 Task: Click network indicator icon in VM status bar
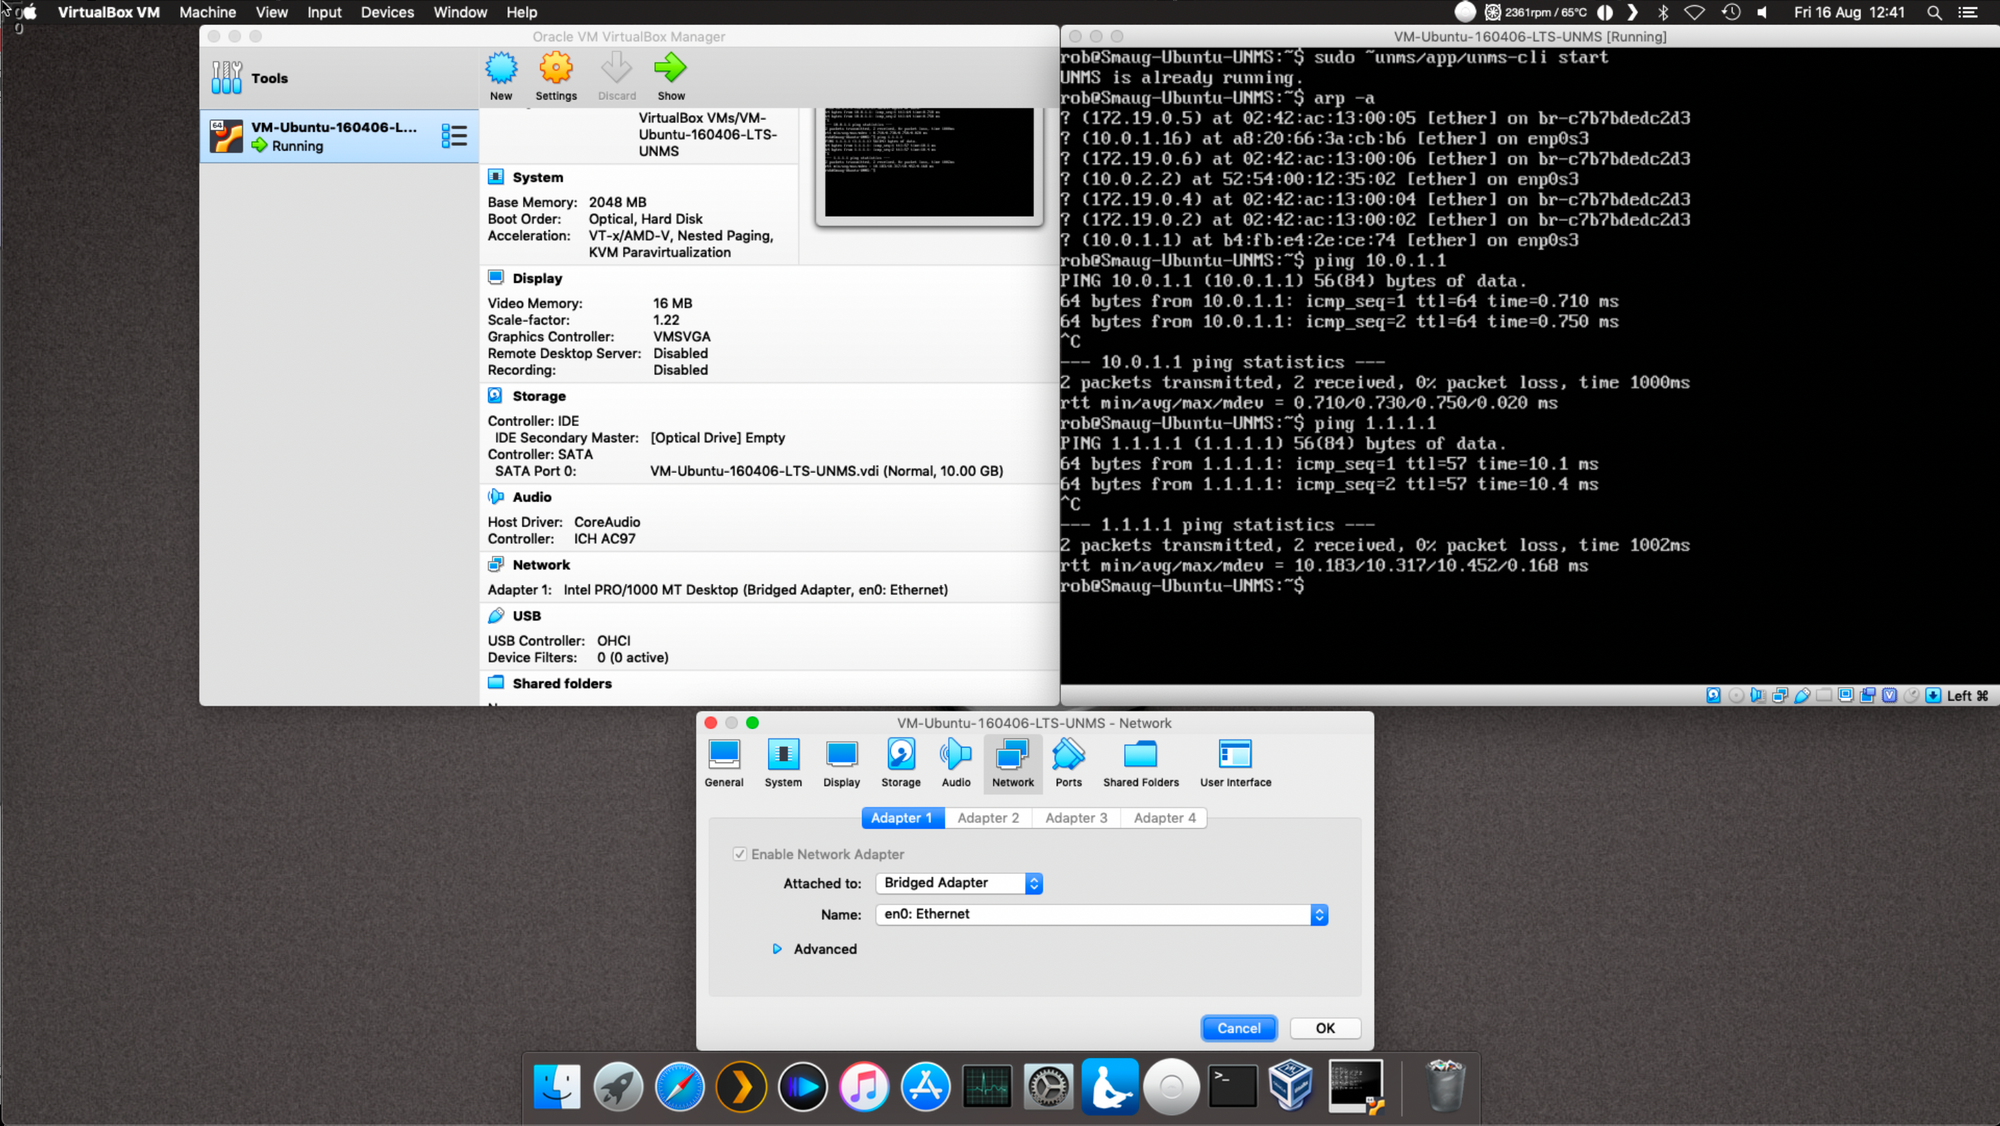[x=1780, y=695]
